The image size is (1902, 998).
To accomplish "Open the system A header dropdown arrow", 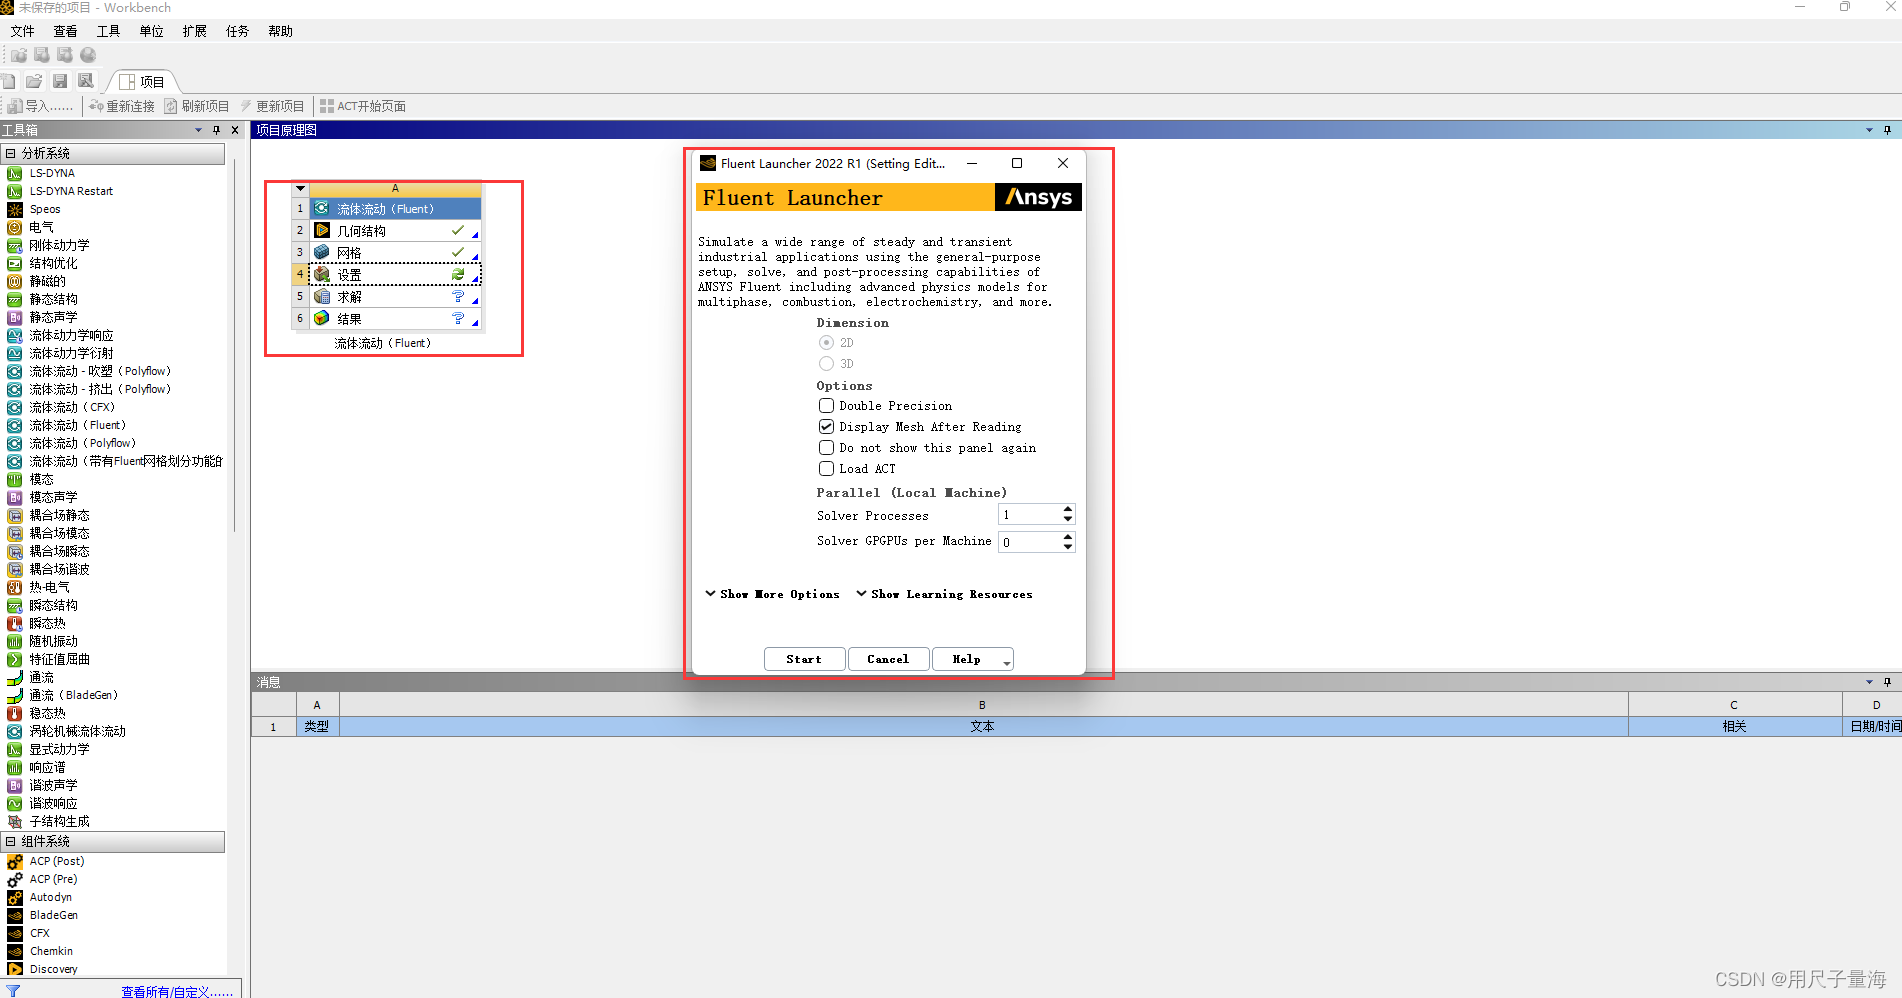I will click(x=300, y=188).
